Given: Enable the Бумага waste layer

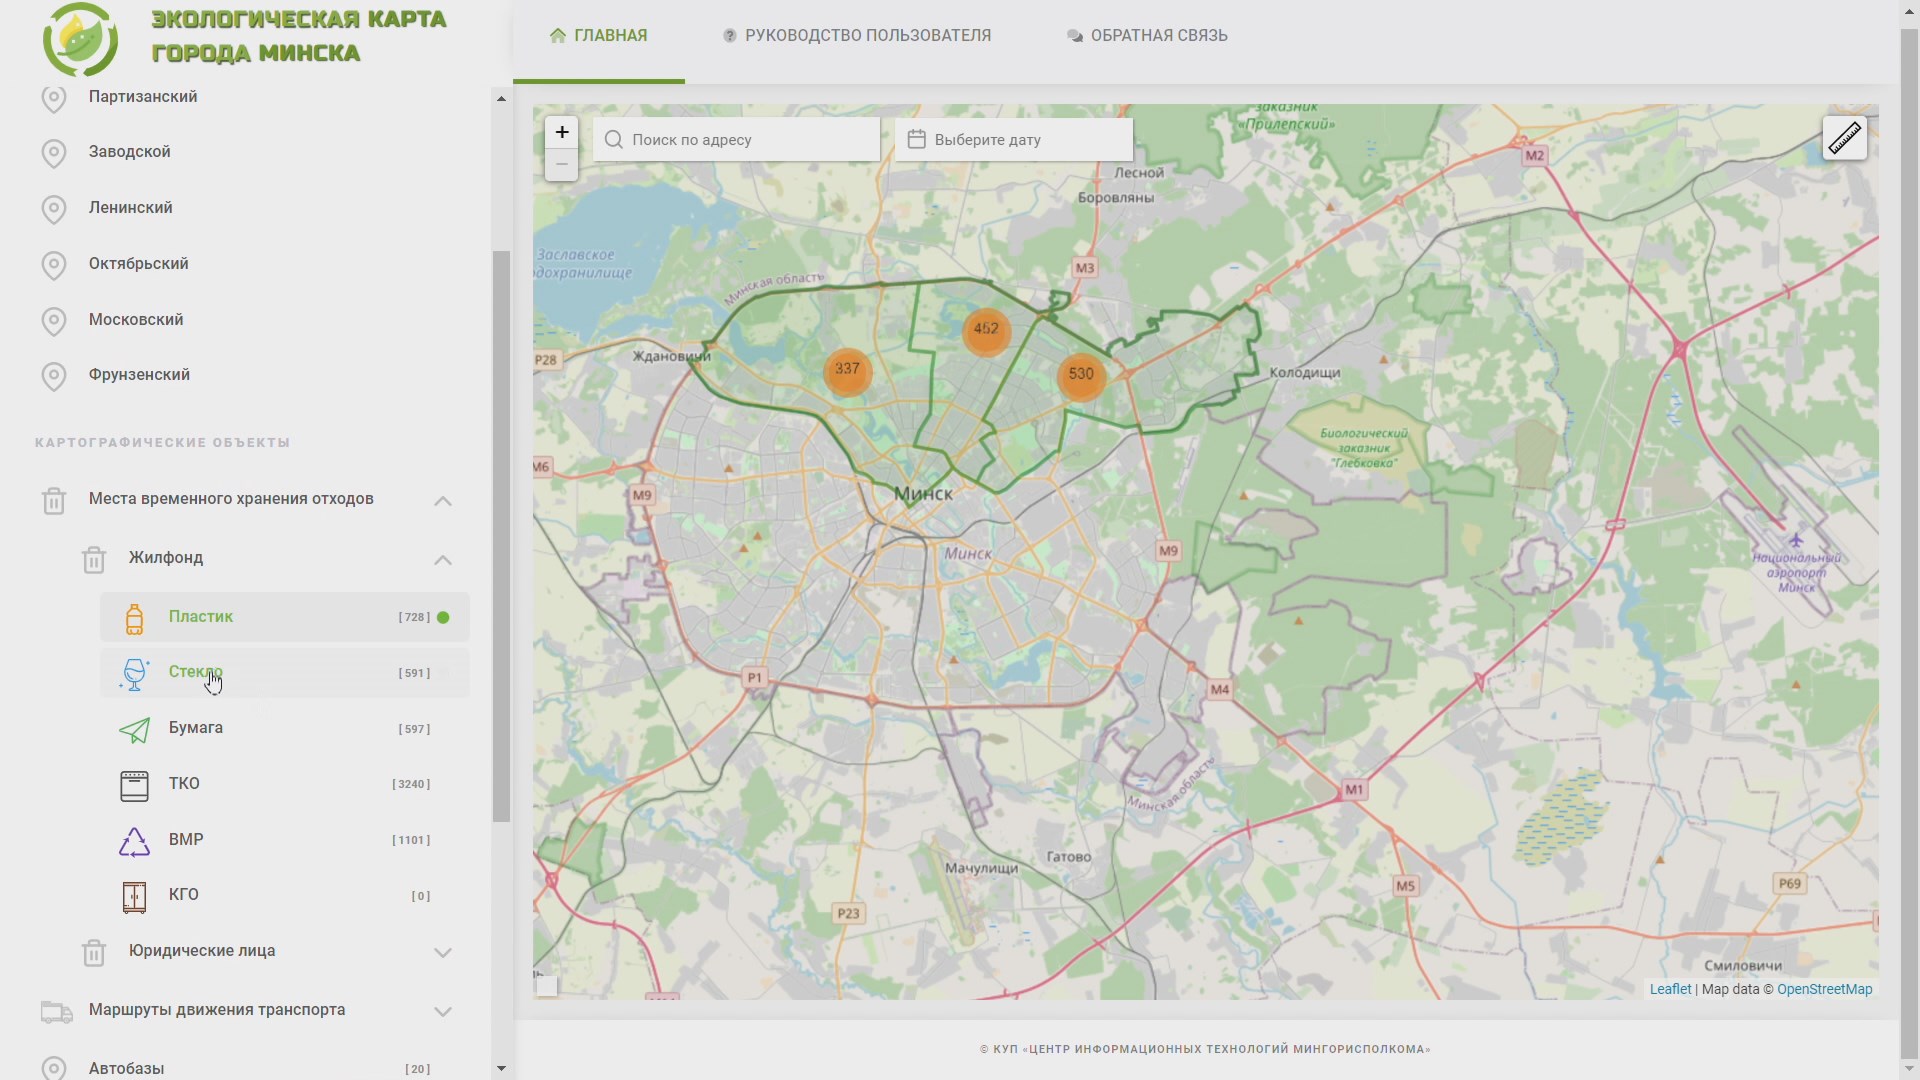Looking at the screenshot, I should [x=285, y=729].
